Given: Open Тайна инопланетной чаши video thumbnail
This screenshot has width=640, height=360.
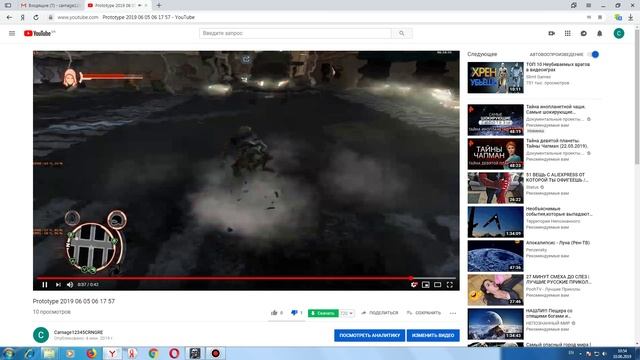Looking at the screenshot, I should point(495,120).
